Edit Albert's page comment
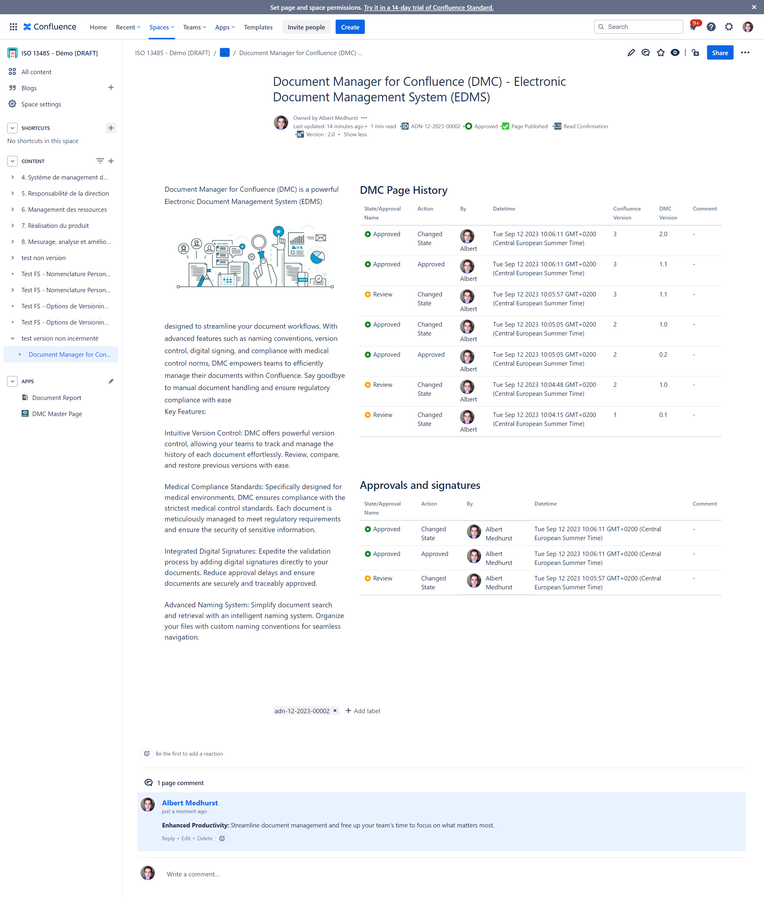 click(186, 839)
